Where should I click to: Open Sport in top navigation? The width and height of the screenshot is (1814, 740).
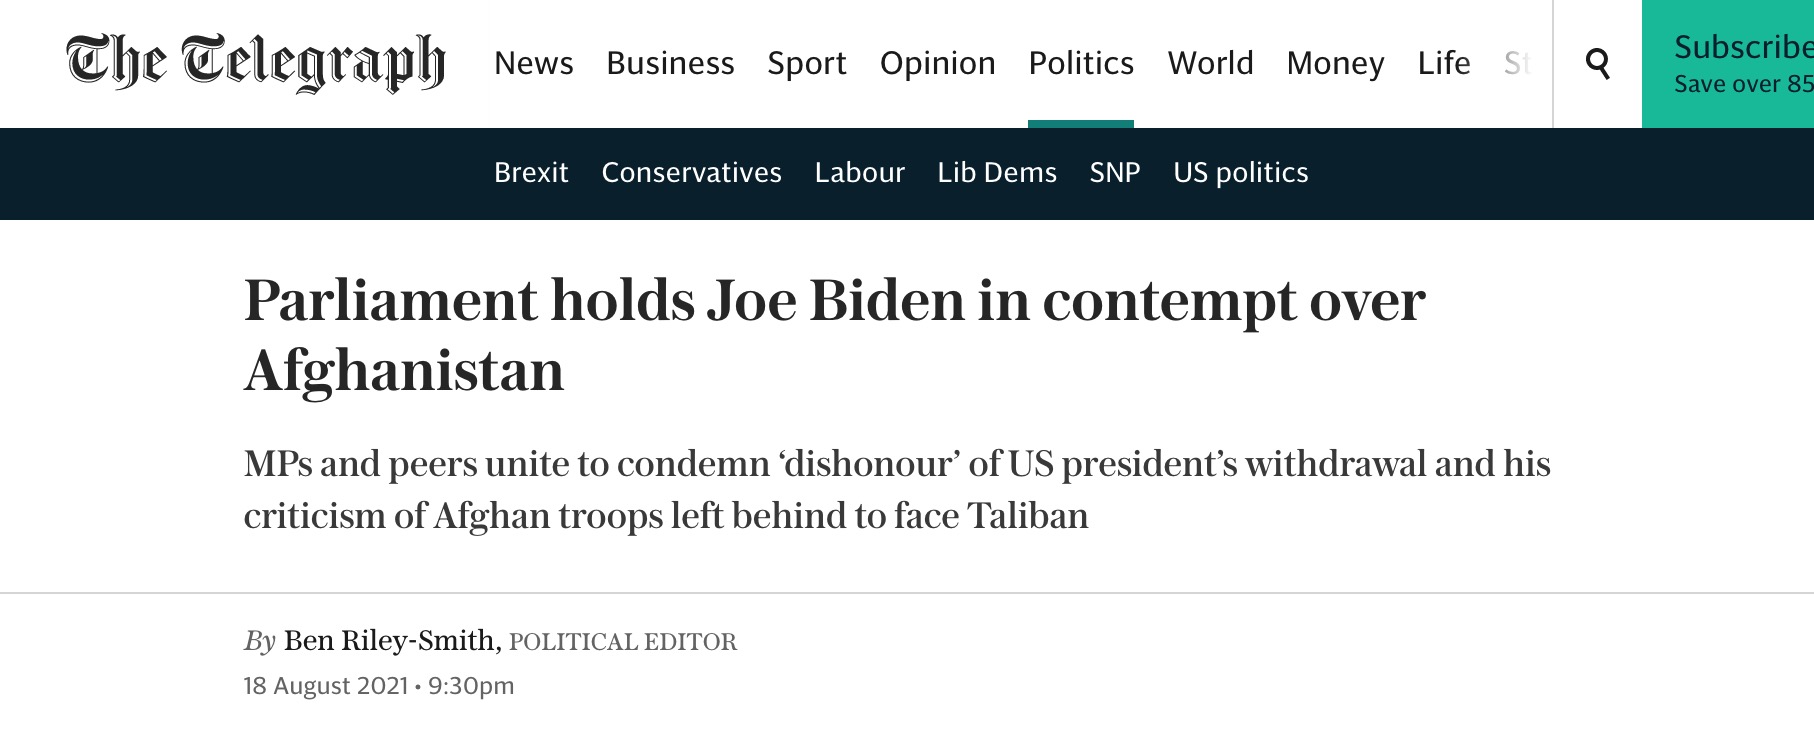tap(807, 63)
